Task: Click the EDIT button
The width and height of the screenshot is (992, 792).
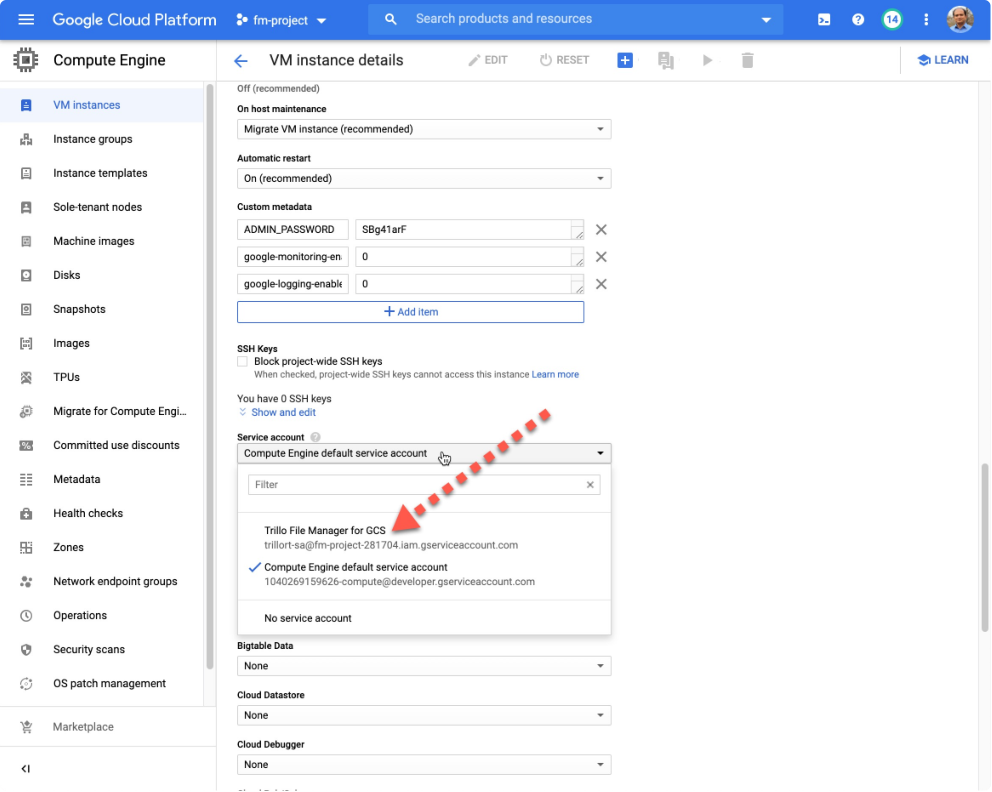Action: click(488, 60)
